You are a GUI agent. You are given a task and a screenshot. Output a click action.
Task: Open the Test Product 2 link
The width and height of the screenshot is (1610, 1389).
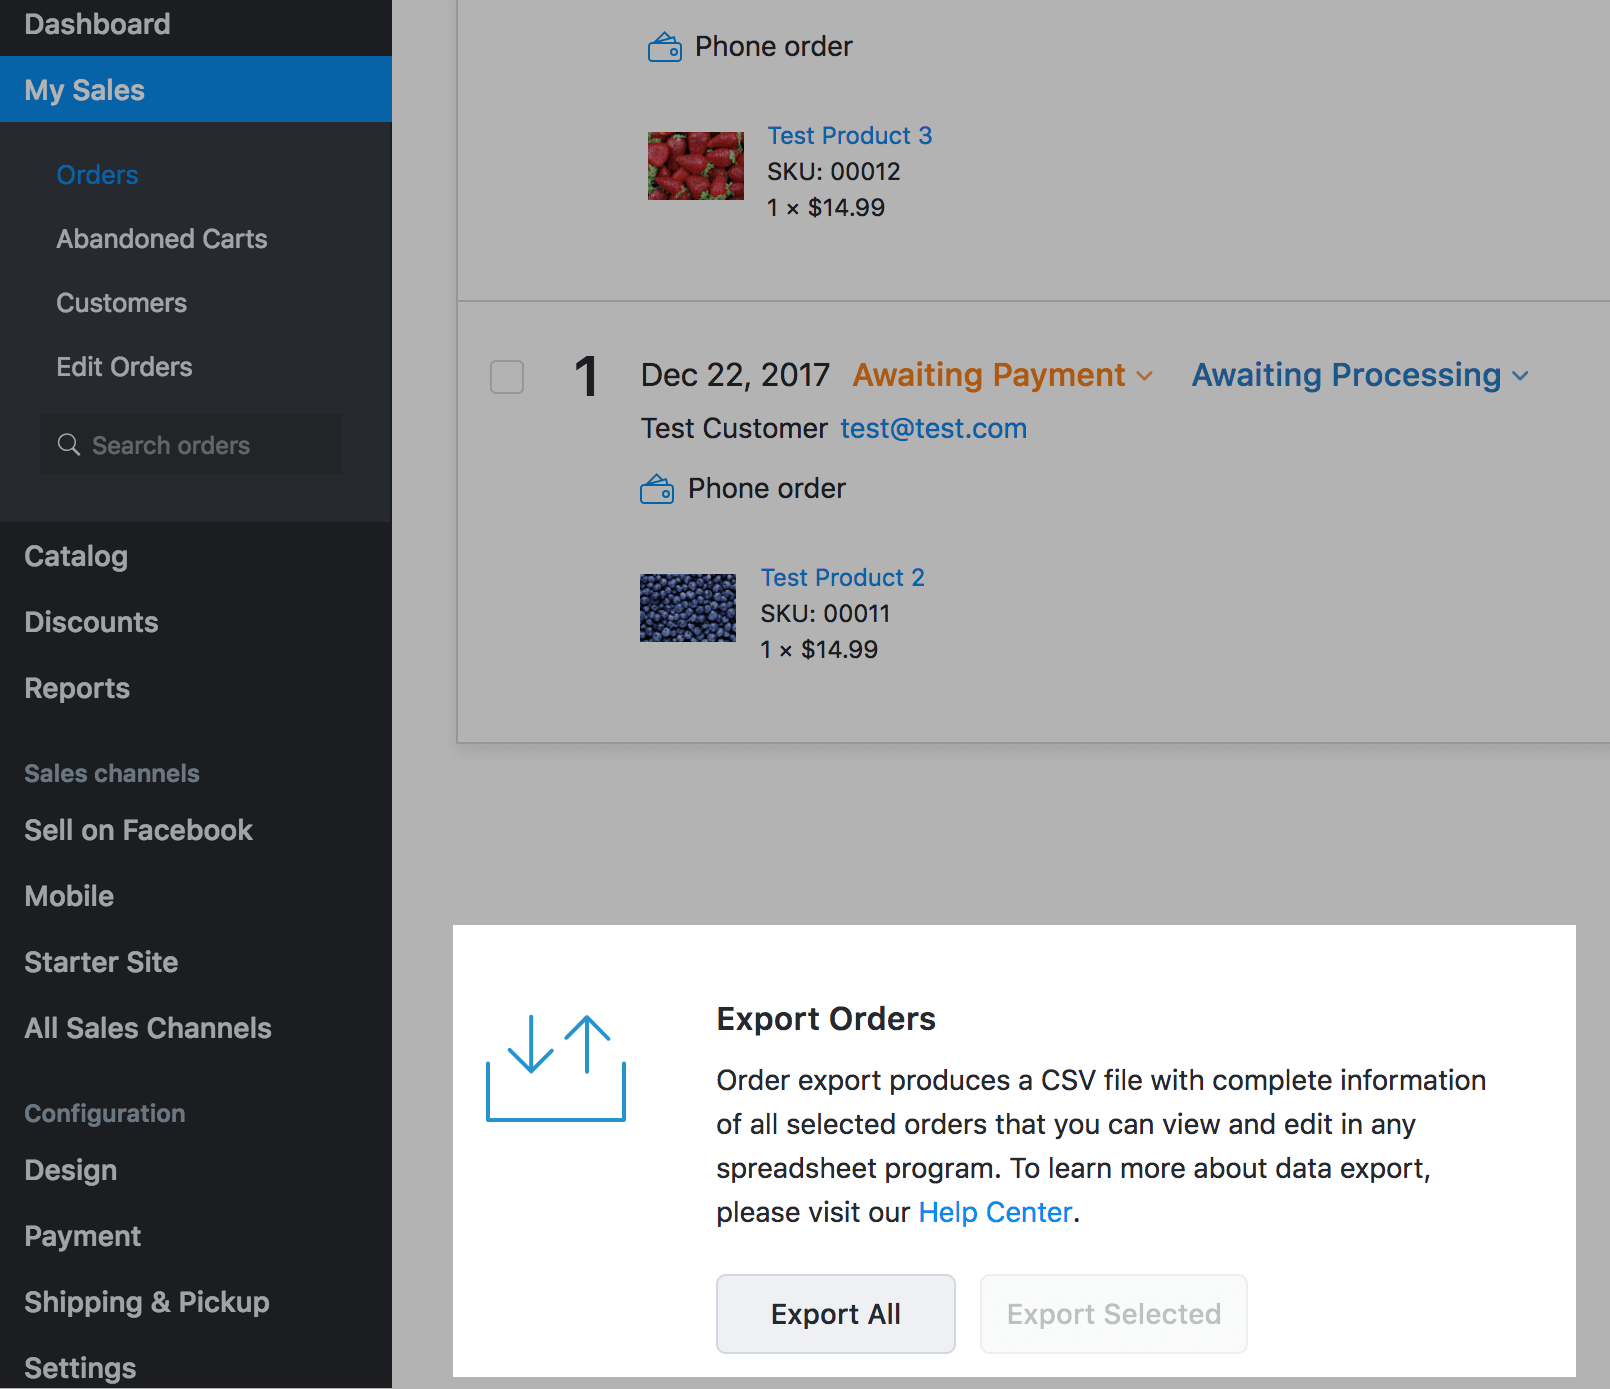(x=842, y=577)
